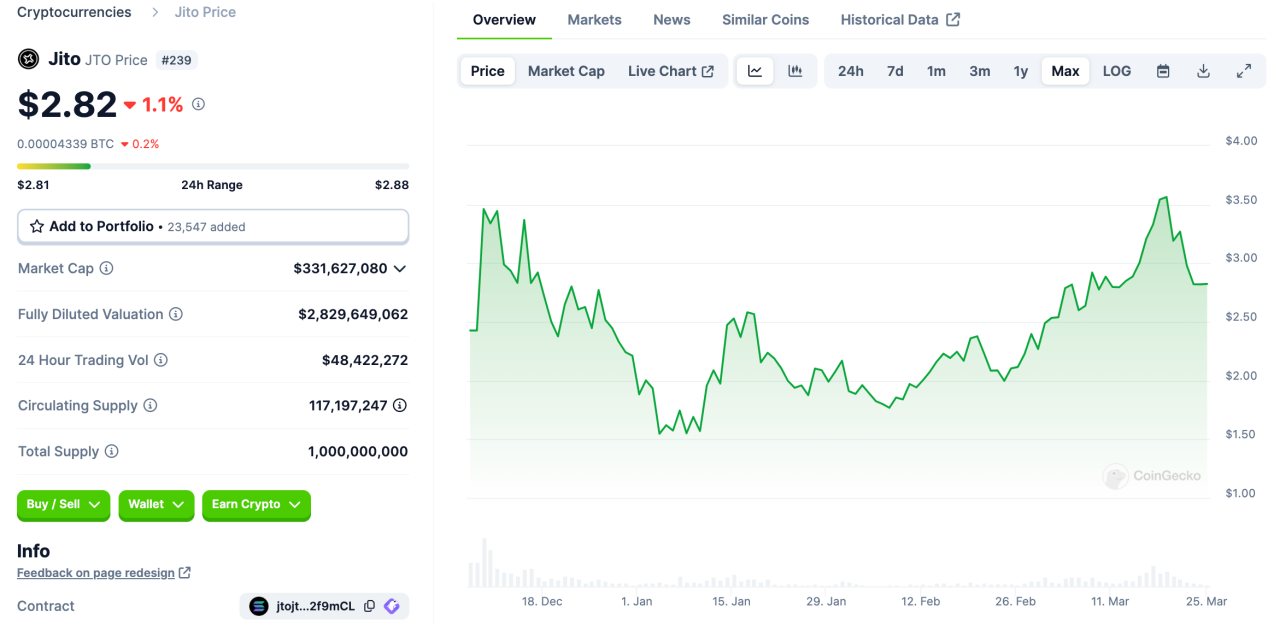Enable LOG scale on the chart
This screenshot has width=1268, height=624.
click(1116, 71)
